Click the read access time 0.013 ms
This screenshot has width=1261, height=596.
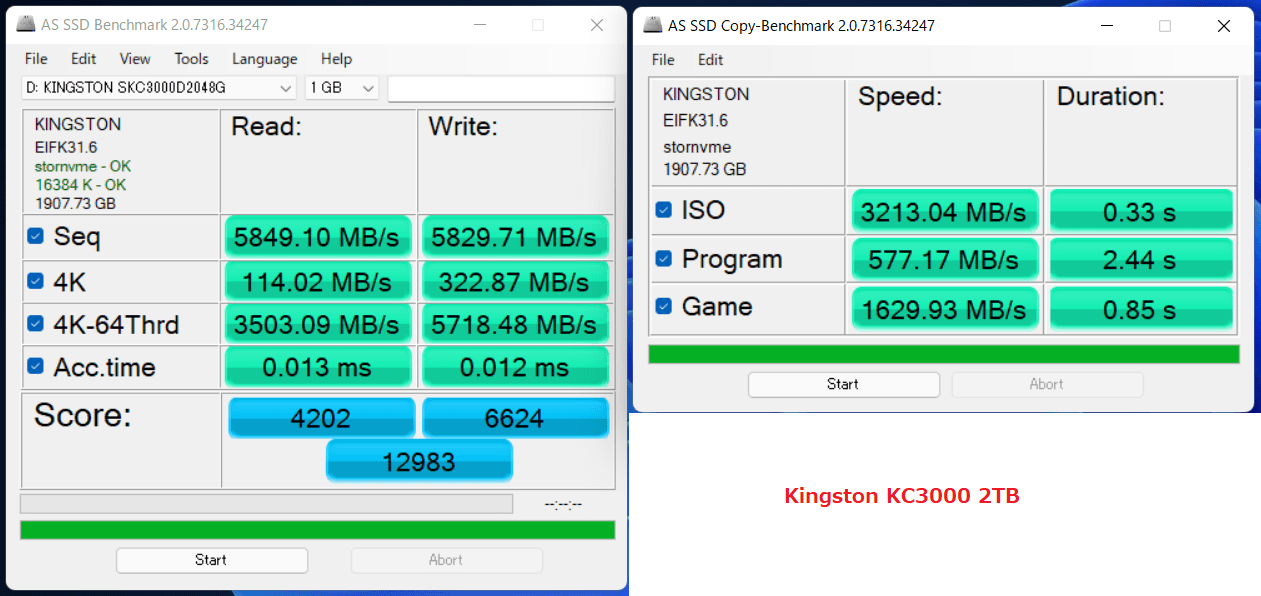point(317,367)
